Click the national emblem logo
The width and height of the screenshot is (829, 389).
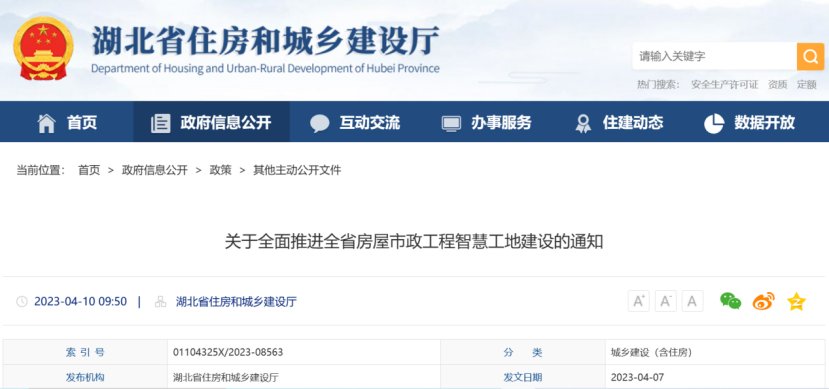tap(43, 48)
